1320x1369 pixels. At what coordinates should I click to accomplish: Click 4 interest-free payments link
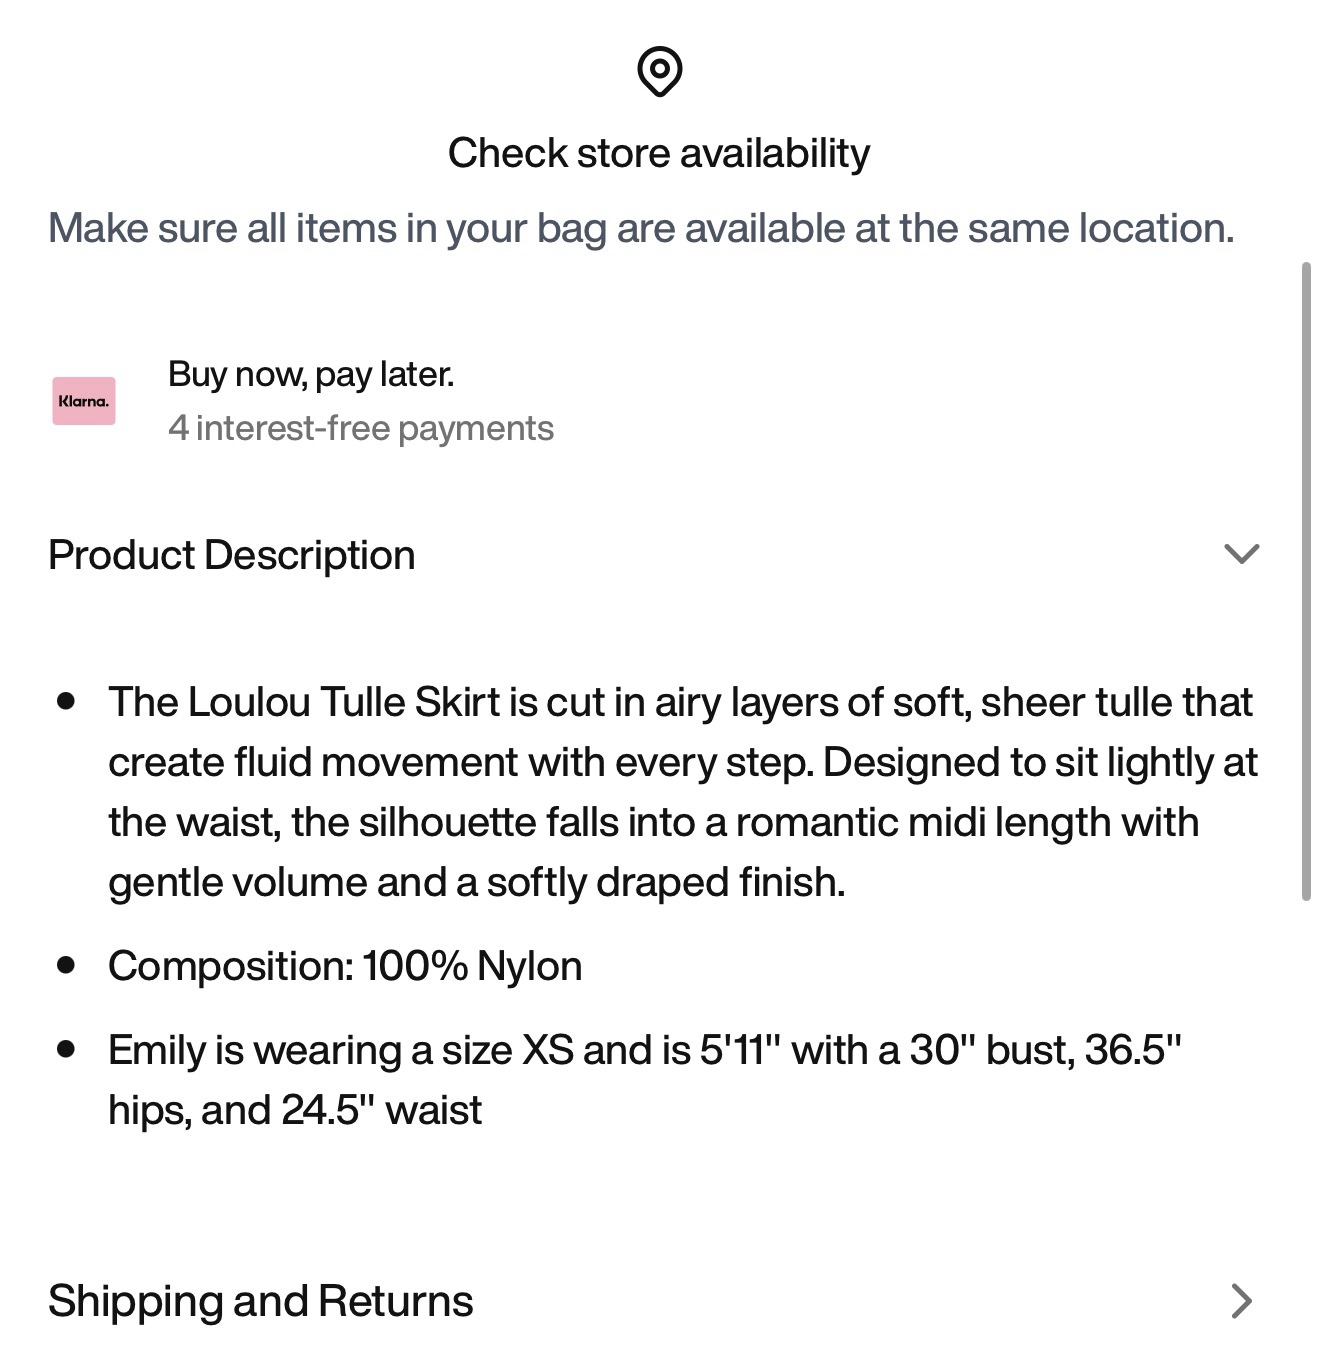tap(361, 428)
